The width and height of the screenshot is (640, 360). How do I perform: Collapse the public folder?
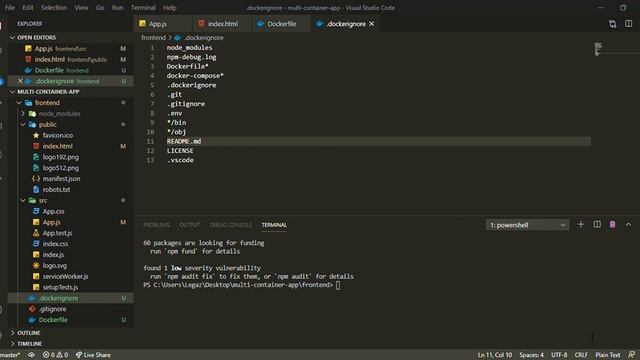pos(23,124)
